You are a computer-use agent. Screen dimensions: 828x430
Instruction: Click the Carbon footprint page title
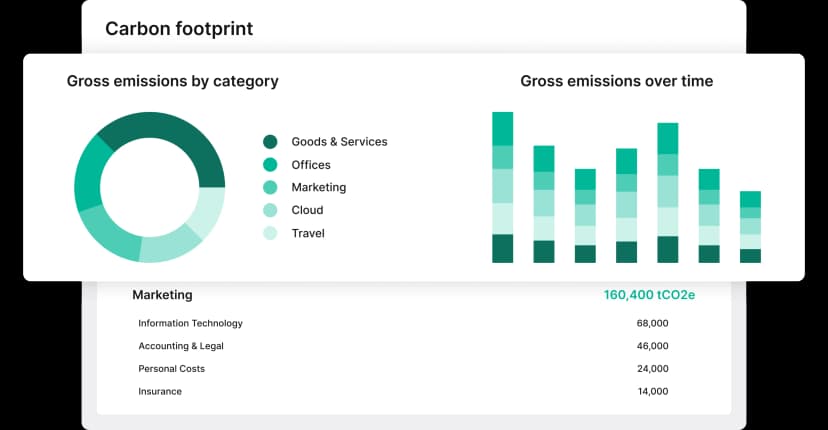pos(179,28)
